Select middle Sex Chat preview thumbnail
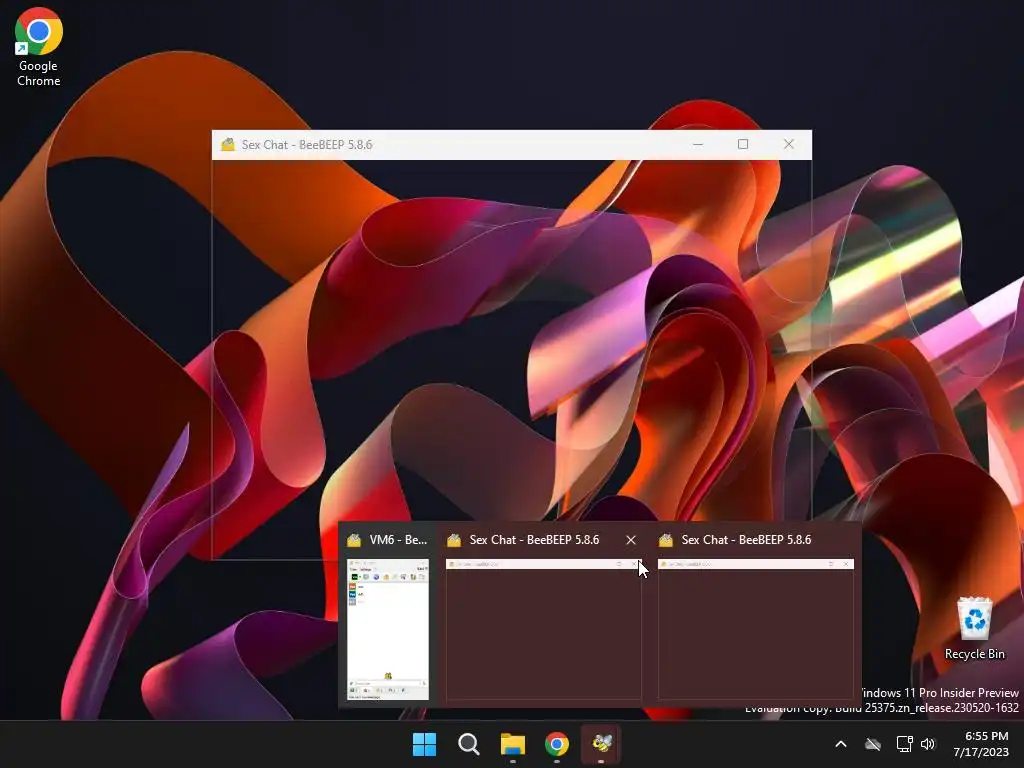Screen dimensions: 1024x768 [543, 630]
